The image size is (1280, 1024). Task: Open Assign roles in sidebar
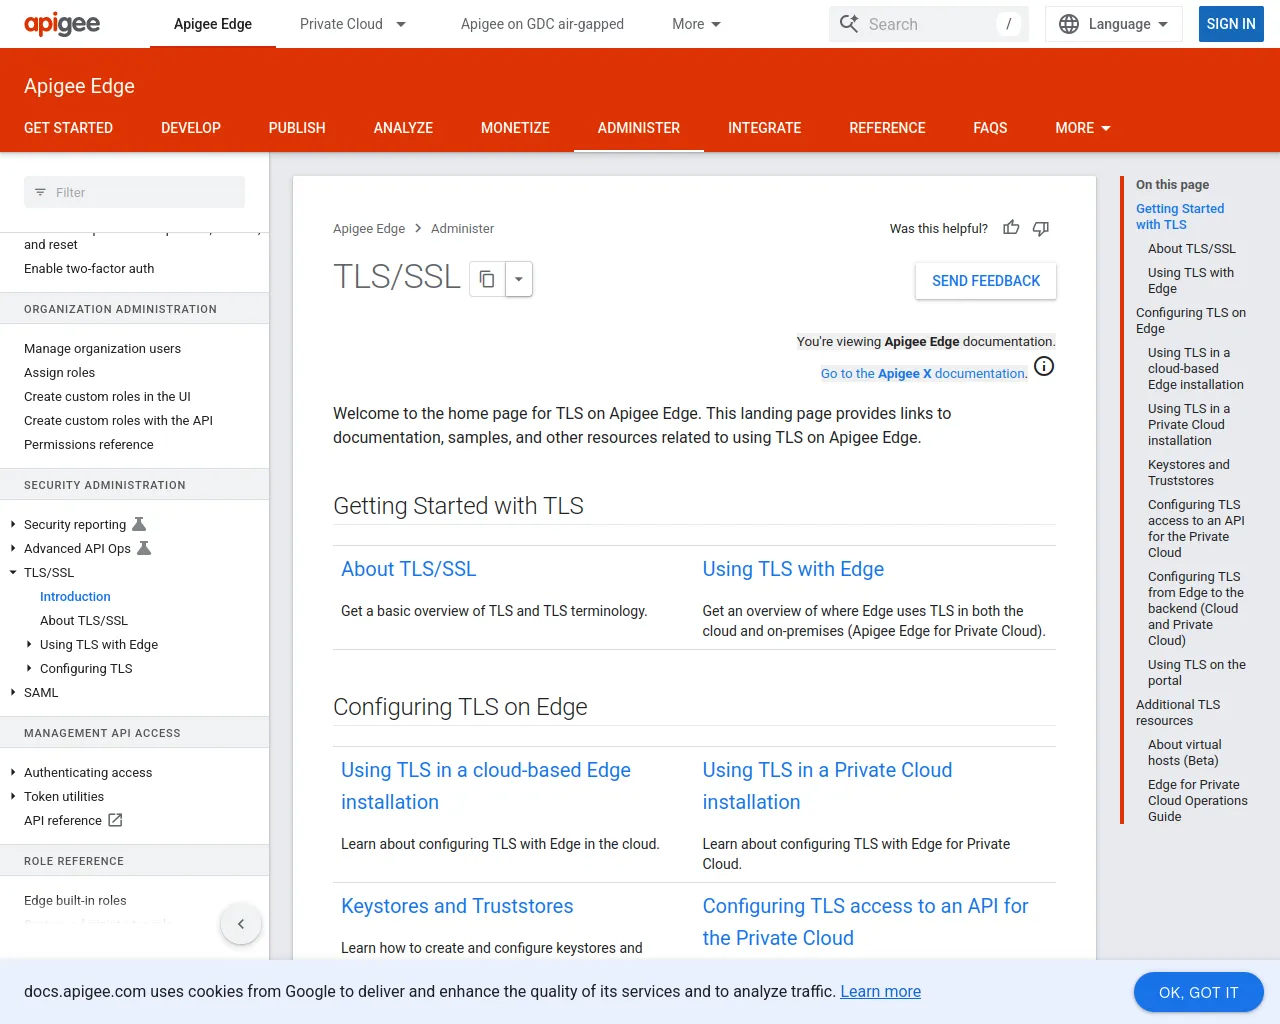[59, 372]
